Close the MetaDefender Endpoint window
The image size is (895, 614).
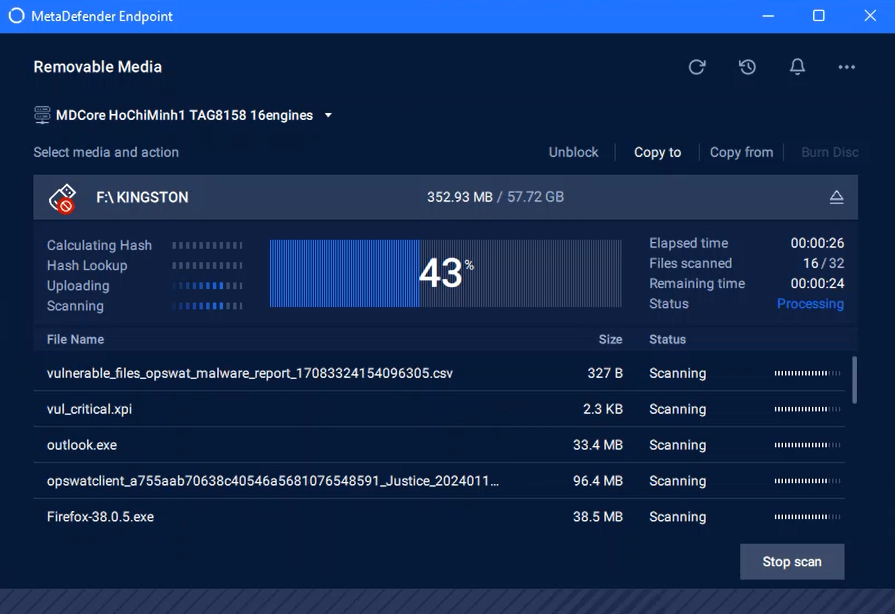(870, 16)
